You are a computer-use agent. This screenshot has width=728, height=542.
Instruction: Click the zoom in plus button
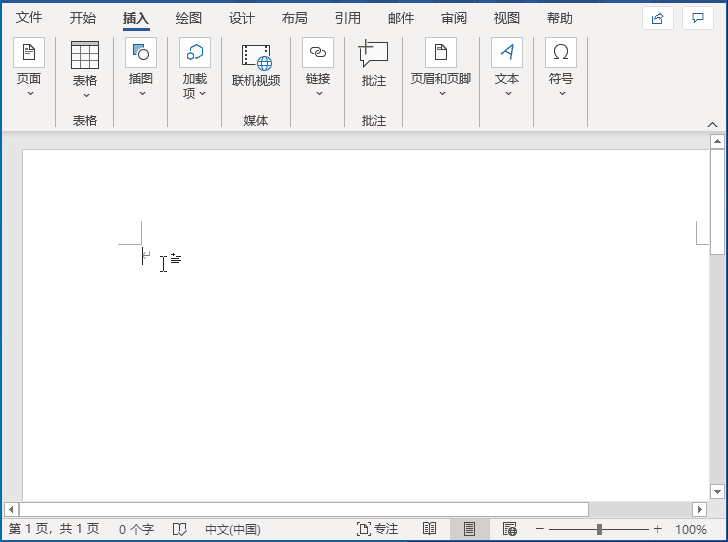(x=657, y=529)
